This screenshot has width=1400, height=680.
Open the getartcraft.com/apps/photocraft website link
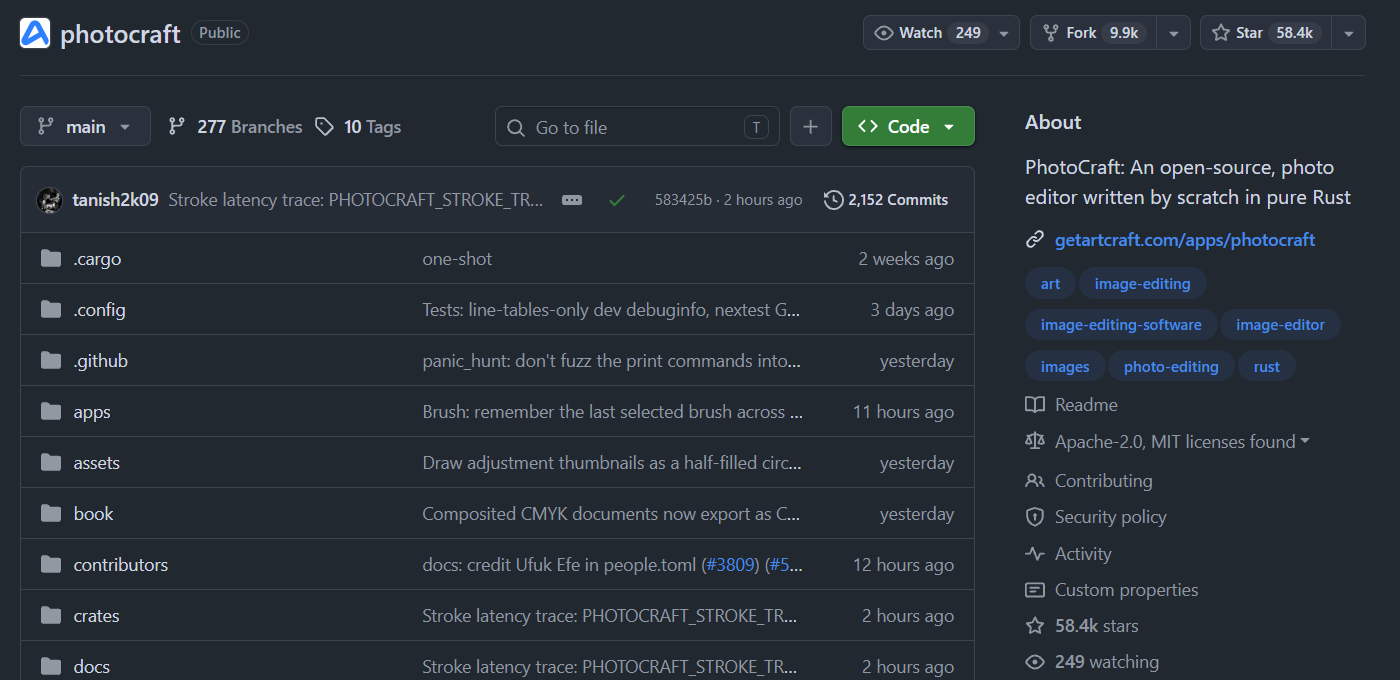point(1185,240)
